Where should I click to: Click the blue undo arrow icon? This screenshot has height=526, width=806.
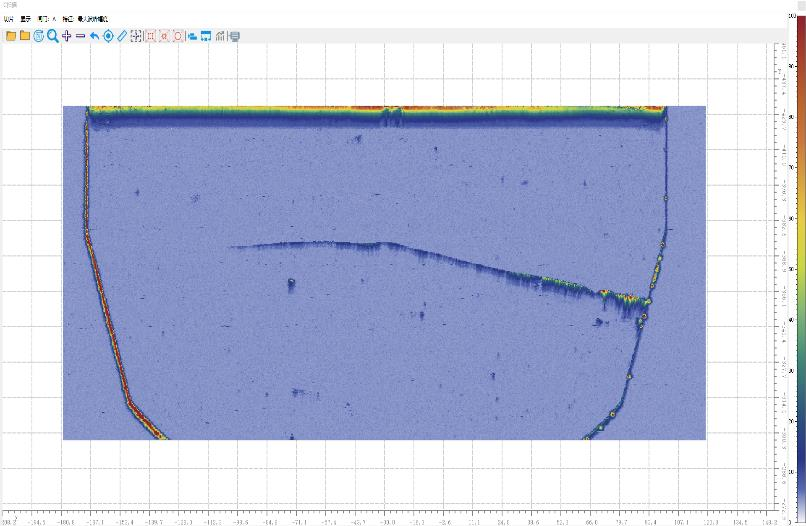point(95,36)
